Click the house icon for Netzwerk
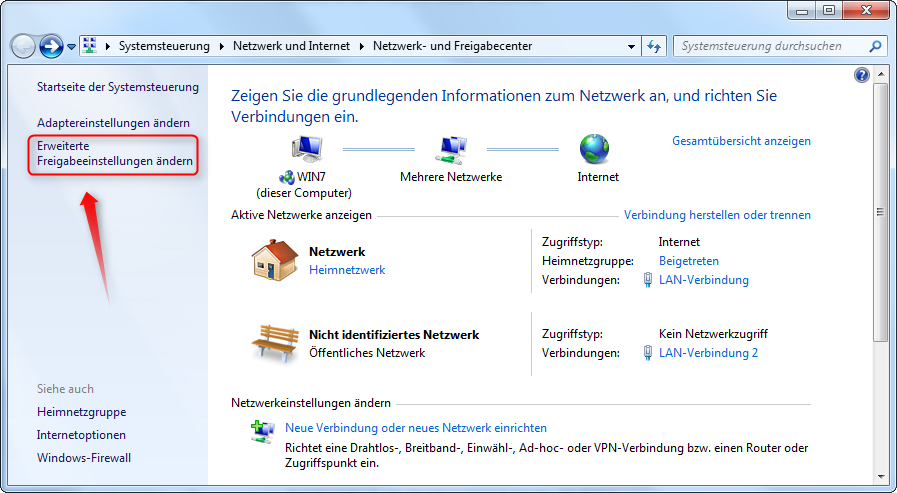The image size is (897, 493). pyautogui.click(x=275, y=260)
